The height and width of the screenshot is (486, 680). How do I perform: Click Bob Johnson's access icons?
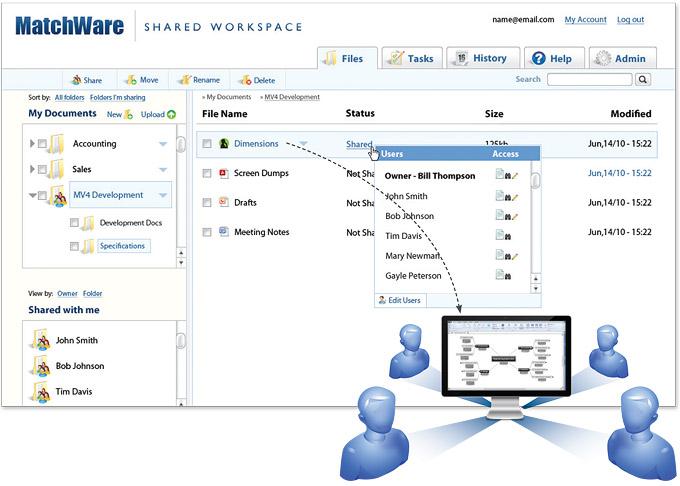(x=507, y=215)
